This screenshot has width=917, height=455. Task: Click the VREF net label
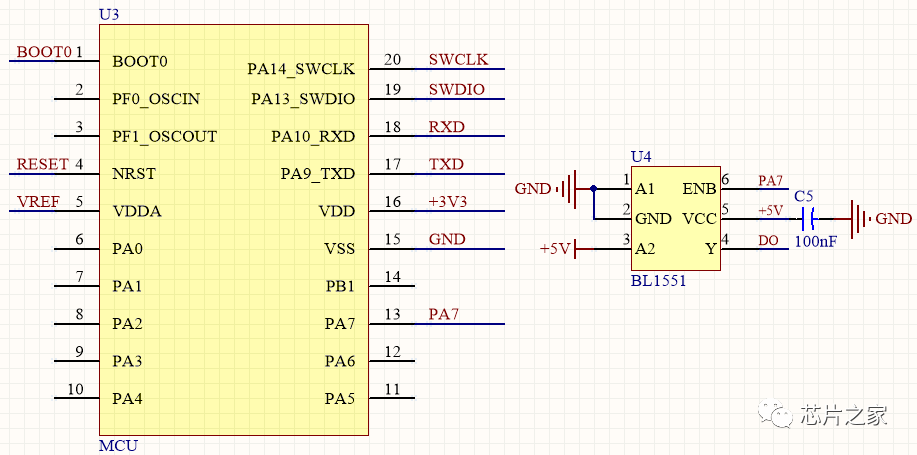(x=39, y=202)
